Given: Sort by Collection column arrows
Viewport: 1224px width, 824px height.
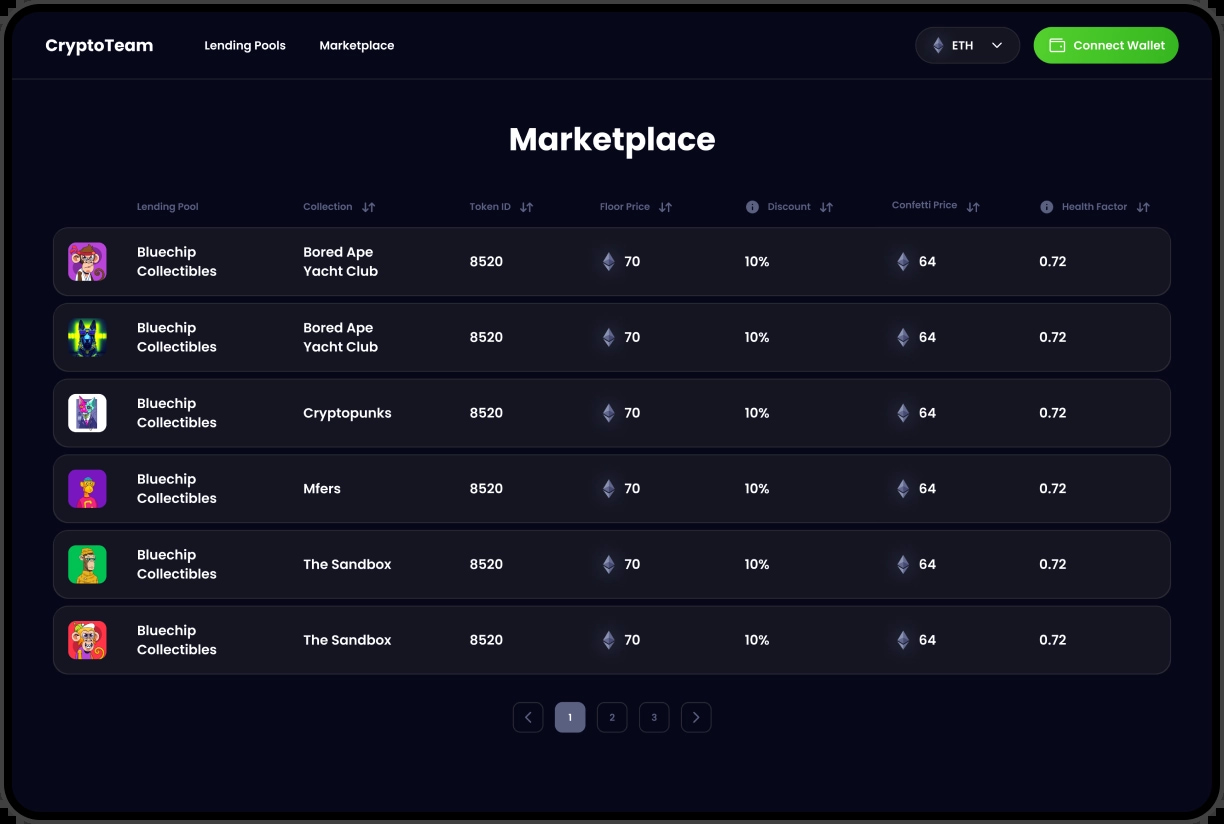Looking at the screenshot, I should [368, 207].
